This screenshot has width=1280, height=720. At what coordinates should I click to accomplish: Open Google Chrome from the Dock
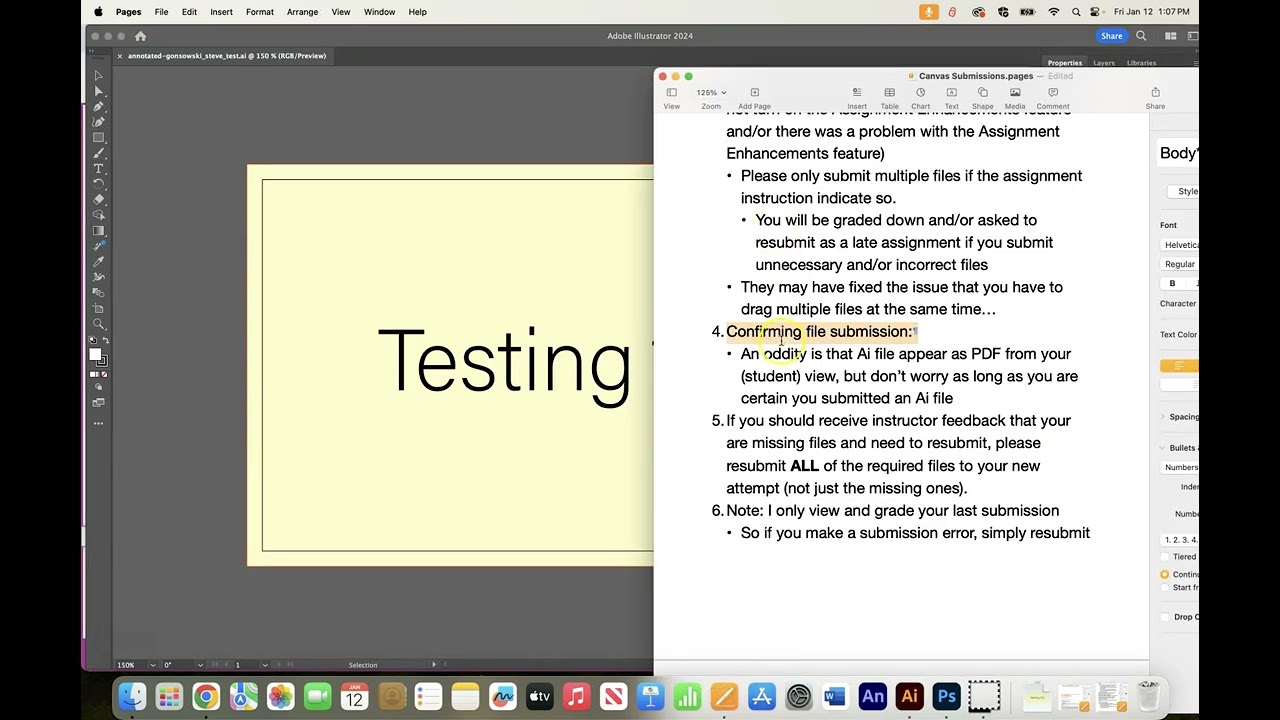206,697
